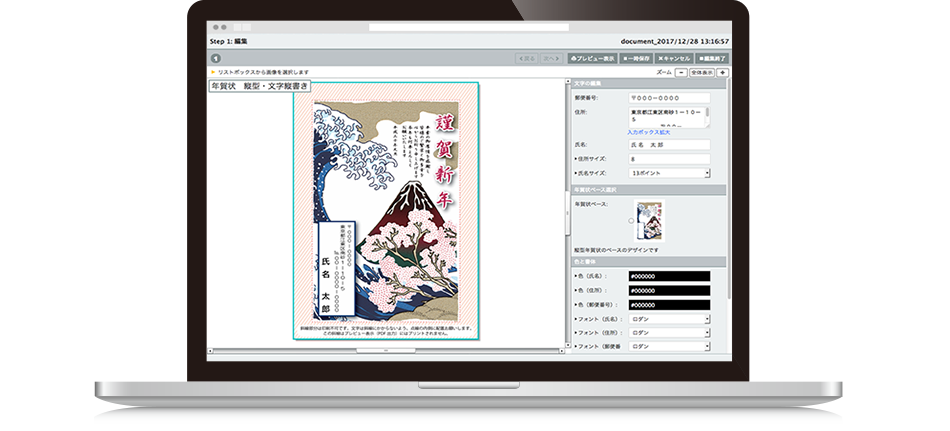Click the キャンセル cancel button
The width and height of the screenshot is (950, 431).
674,59
